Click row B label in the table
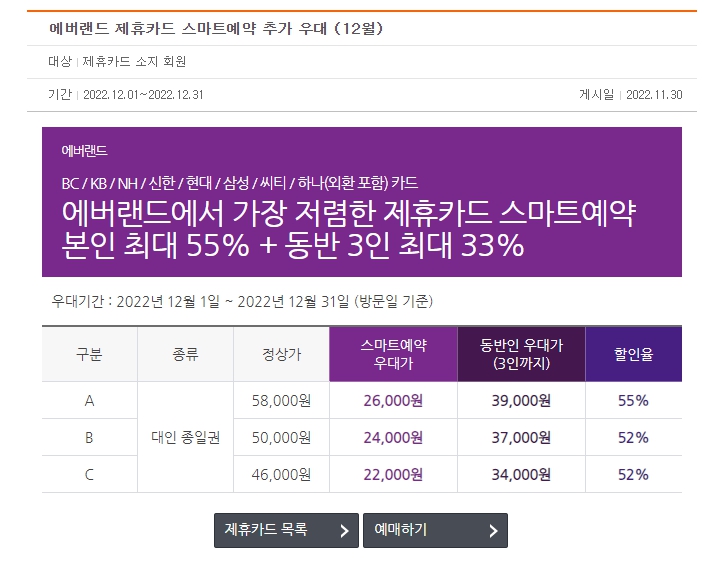704x566 pixels. point(89,437)
